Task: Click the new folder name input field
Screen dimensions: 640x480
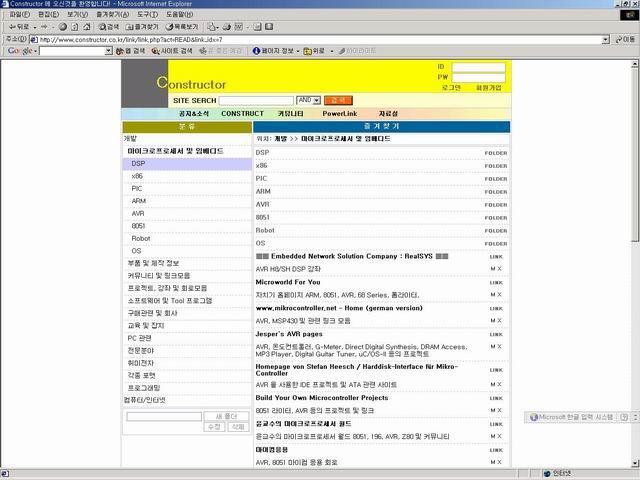Action: click(164, 416)
